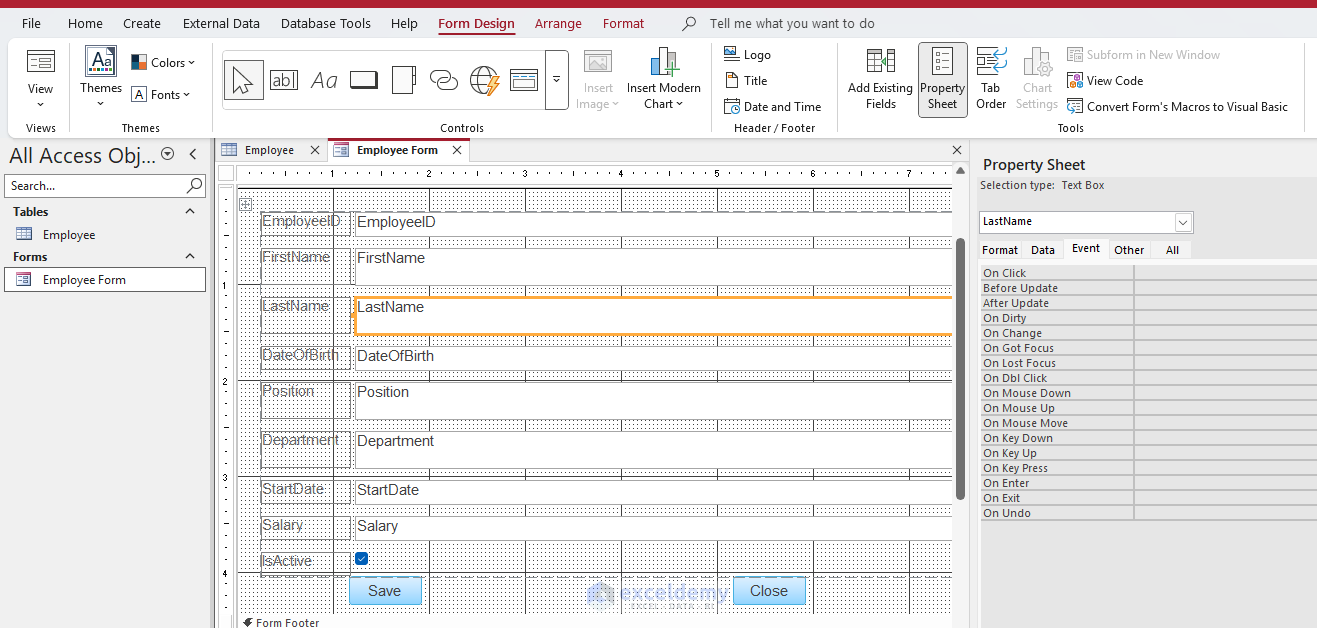Close the Employee Form tab
The height and width of the screenshot is (628, 1317).
coord(457,150)
